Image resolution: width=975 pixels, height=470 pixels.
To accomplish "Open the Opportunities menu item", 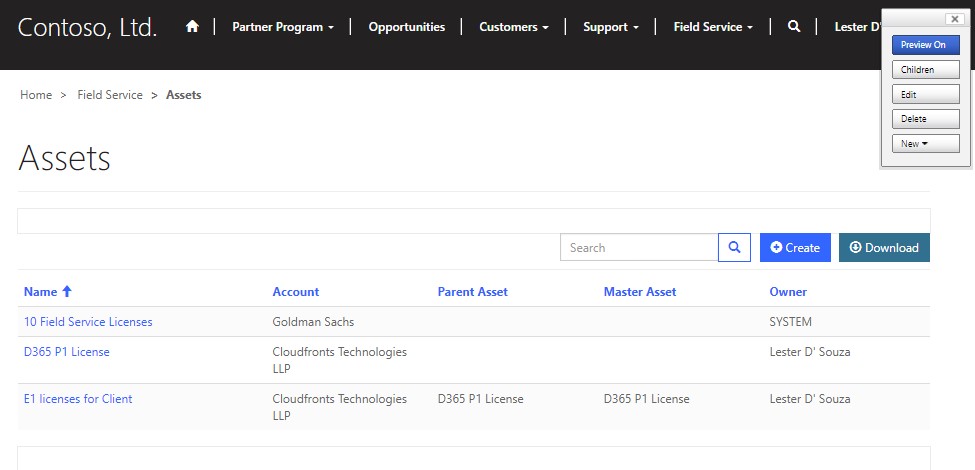I will [x=407, y=27].
